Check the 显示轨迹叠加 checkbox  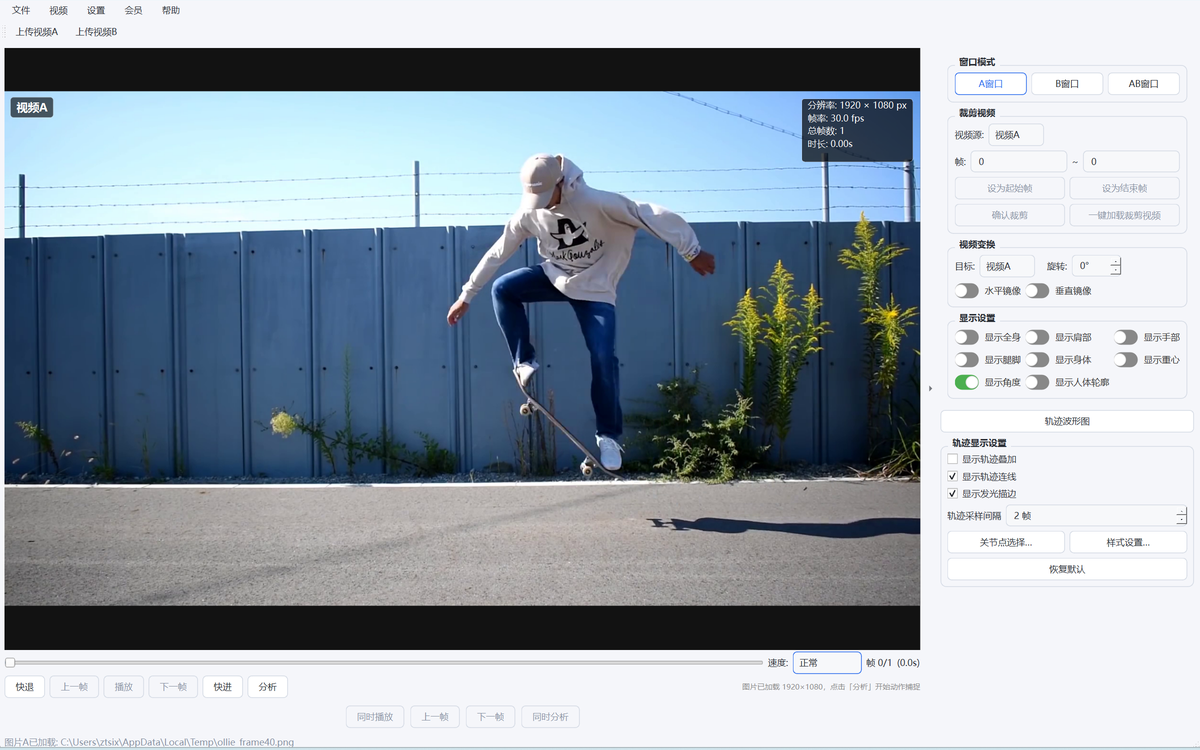tap(953, 459)
